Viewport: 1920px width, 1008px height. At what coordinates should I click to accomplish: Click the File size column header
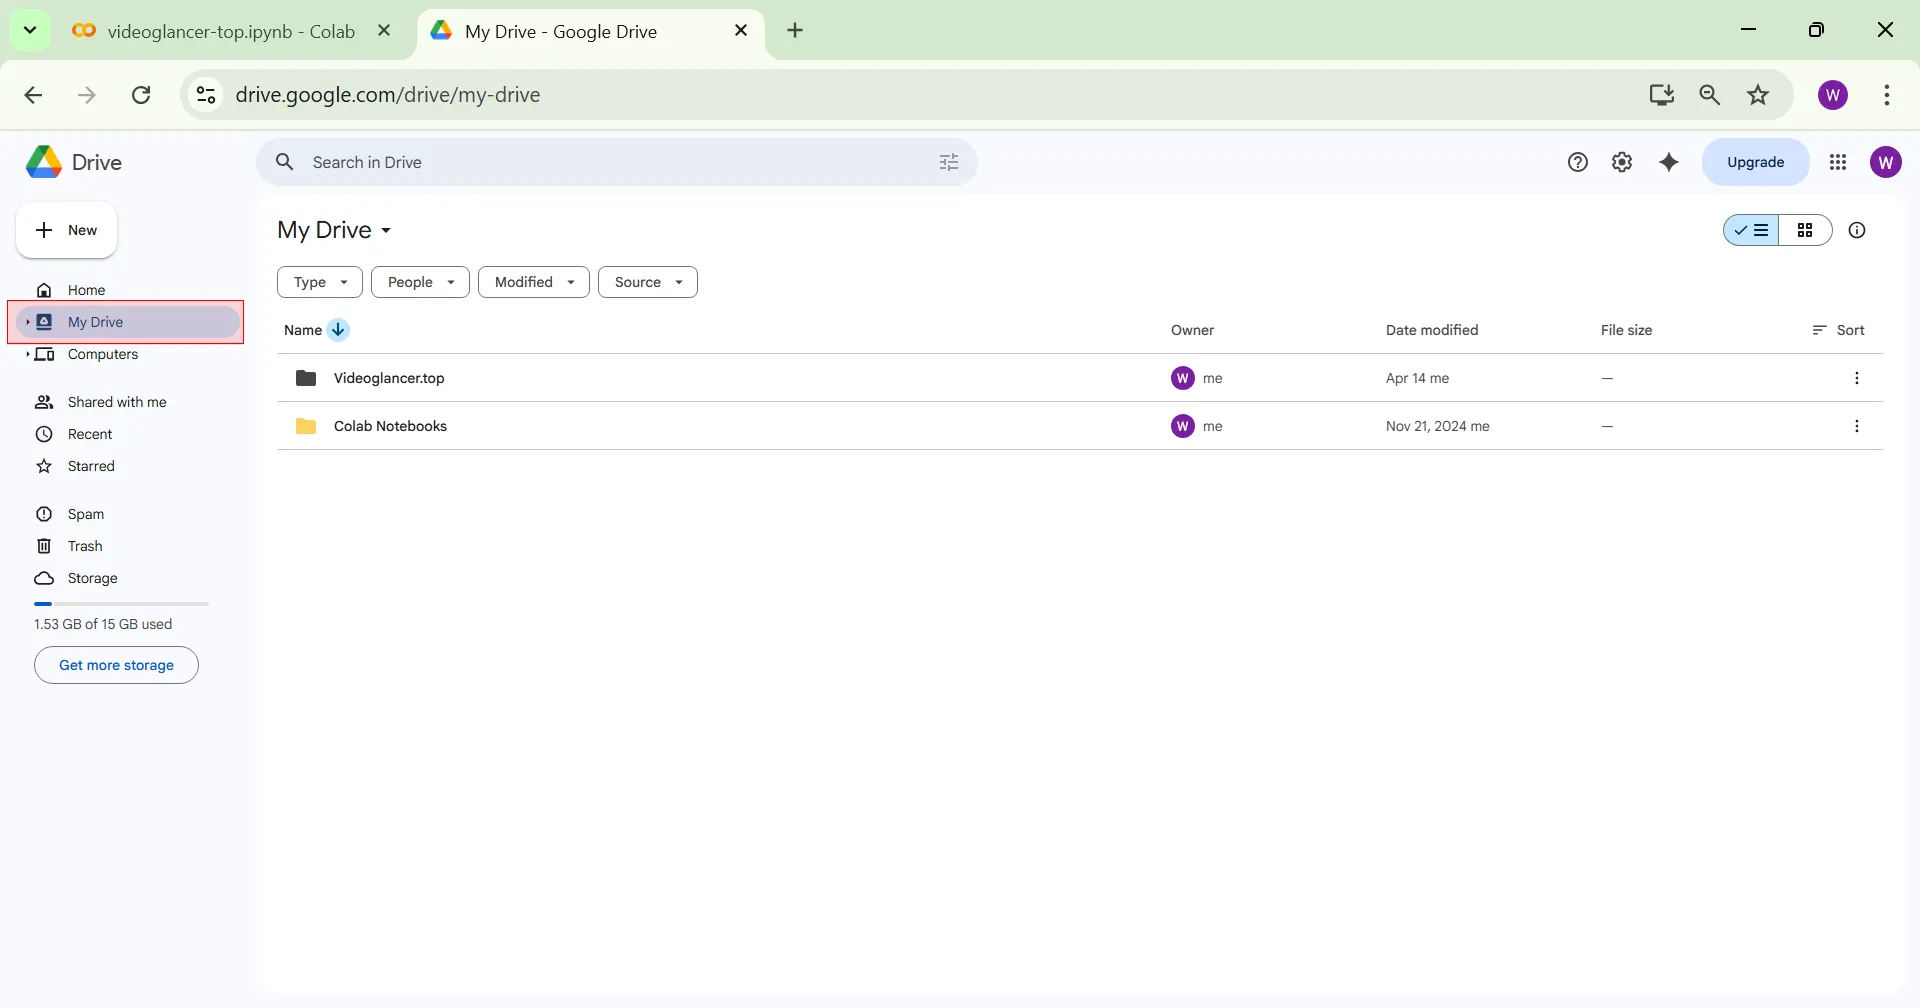1626,330
